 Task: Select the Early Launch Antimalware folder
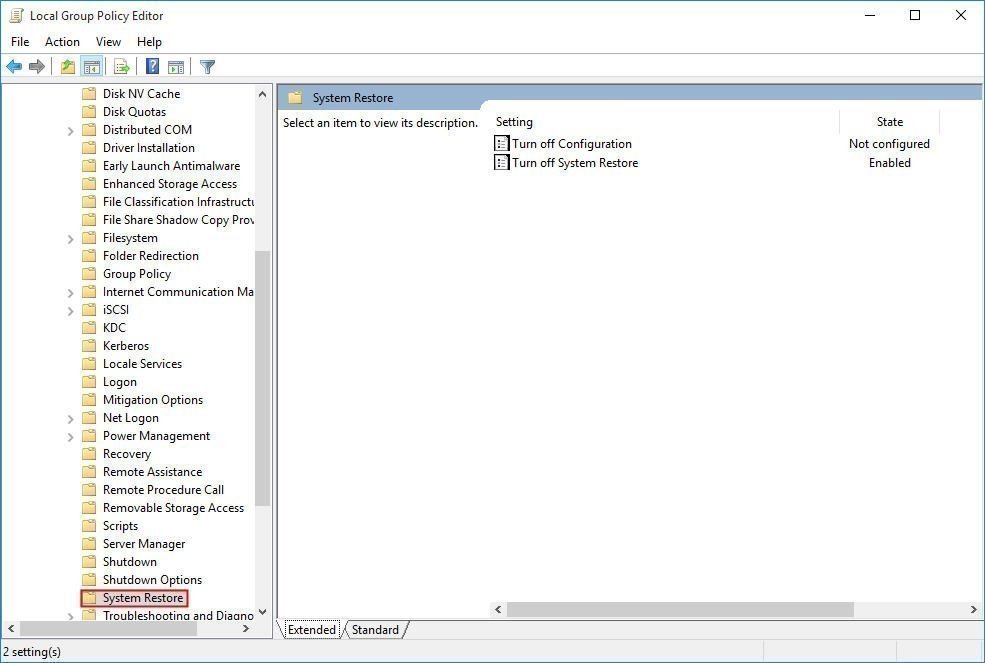click(171, 166)
